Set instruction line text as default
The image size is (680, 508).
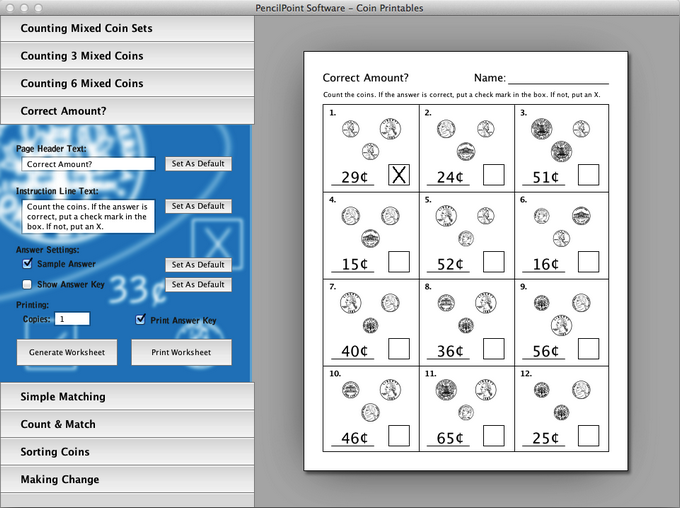(x=197, y=206)
